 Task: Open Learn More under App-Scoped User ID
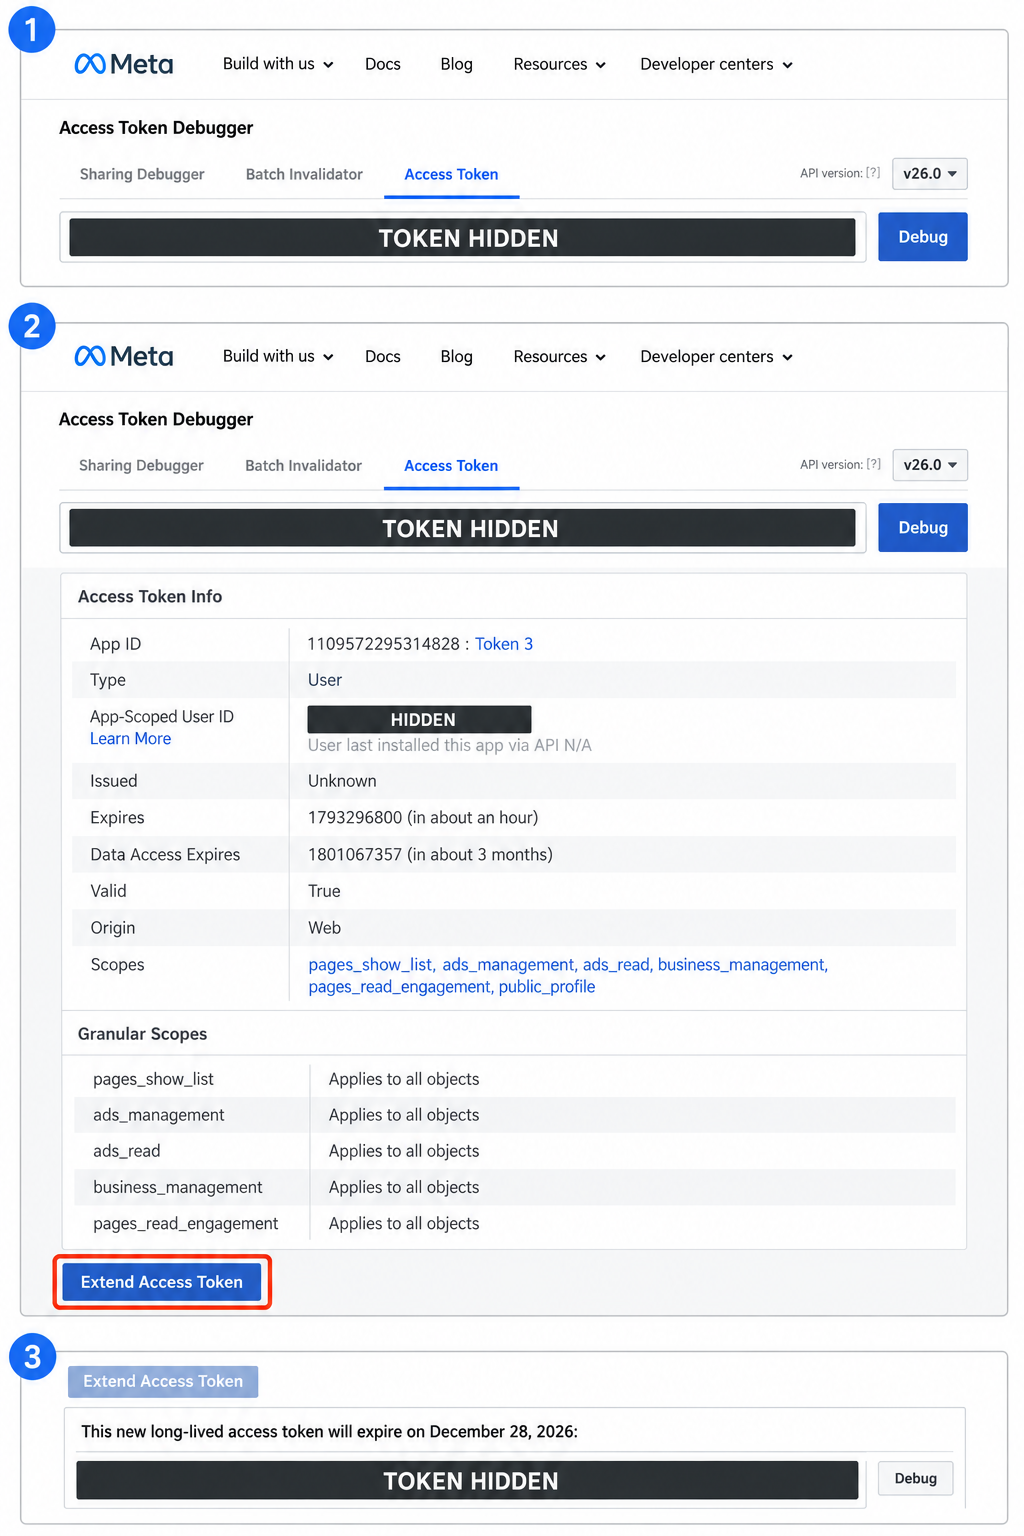click(130, 739)
